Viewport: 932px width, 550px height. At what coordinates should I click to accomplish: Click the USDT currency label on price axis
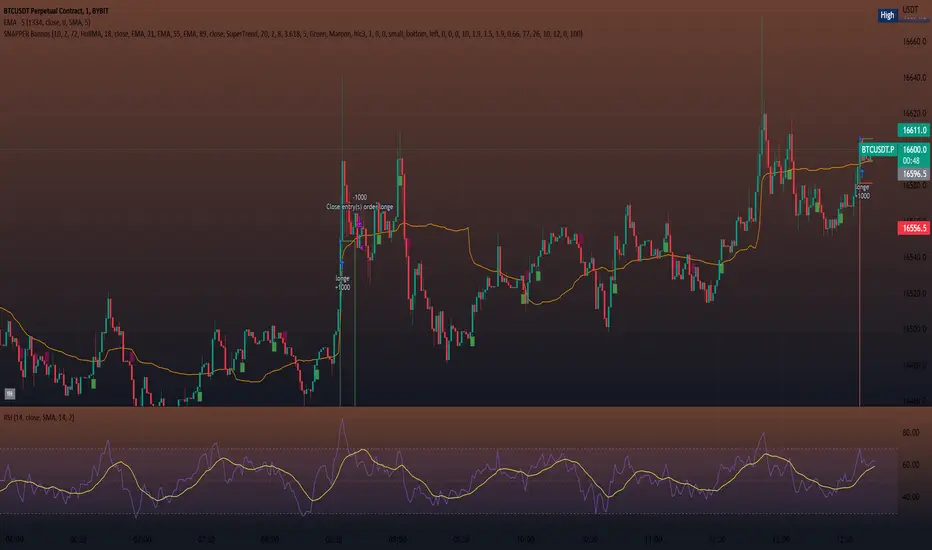tap(911, 9)
